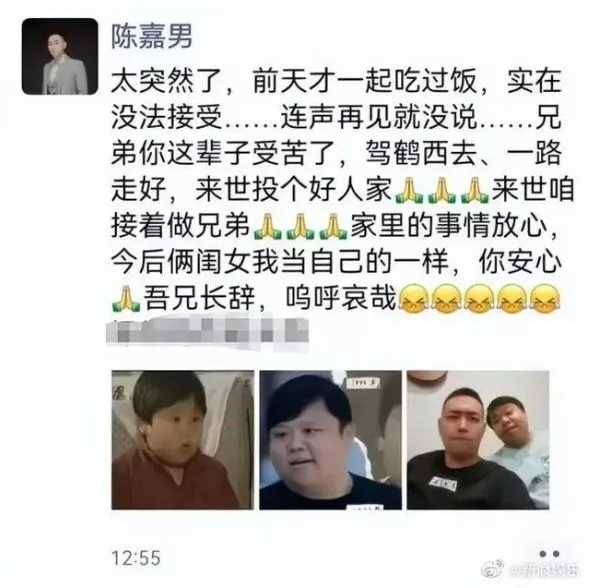Screen dimensions: 593x588
Task: Click the praying hands emoji before 吾兄长辞
Action: (126, 299)
